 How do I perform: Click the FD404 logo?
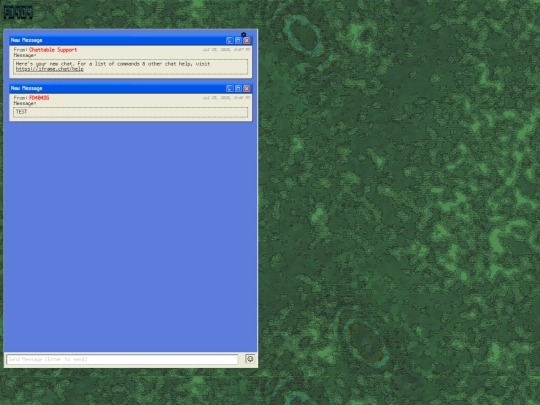(x=18, y=13)
